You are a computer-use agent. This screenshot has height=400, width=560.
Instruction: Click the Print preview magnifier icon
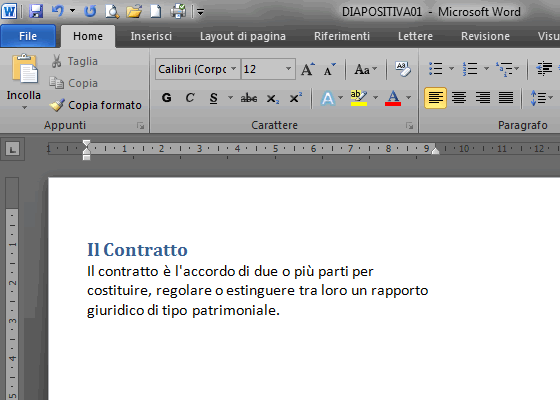click(112, 11)
